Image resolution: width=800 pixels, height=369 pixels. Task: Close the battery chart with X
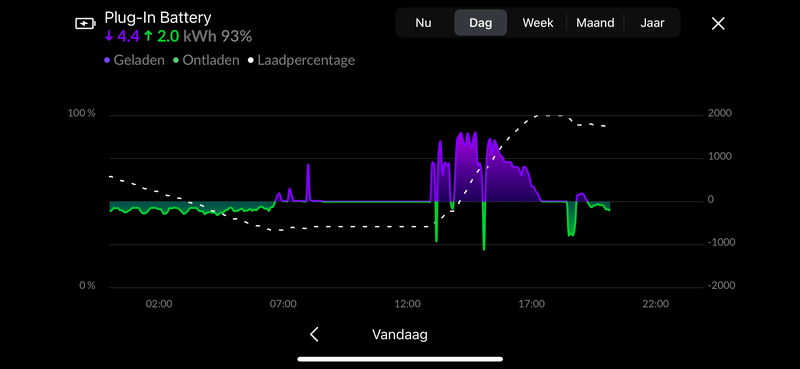click(718, 23)
